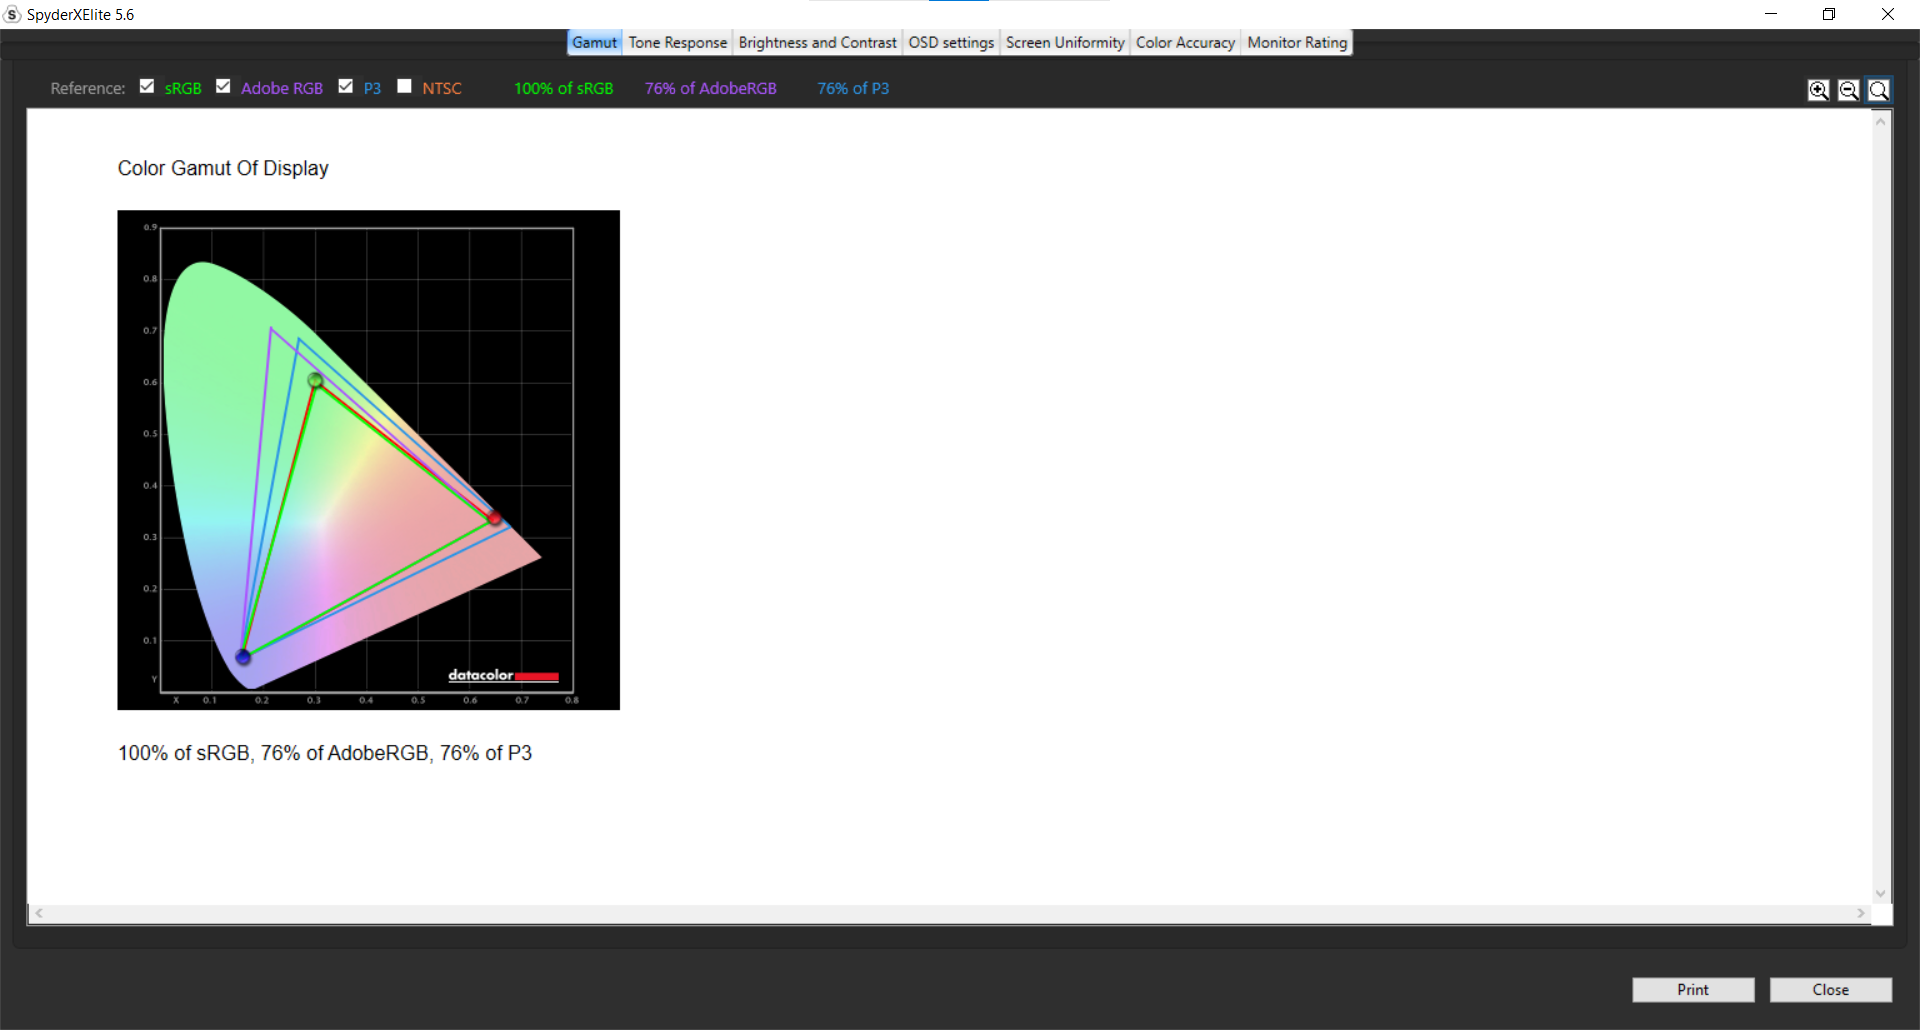Click the horizontal scrollbar right arrow
Screen dimensions: 1920x1030
[x=1860, y=913]
